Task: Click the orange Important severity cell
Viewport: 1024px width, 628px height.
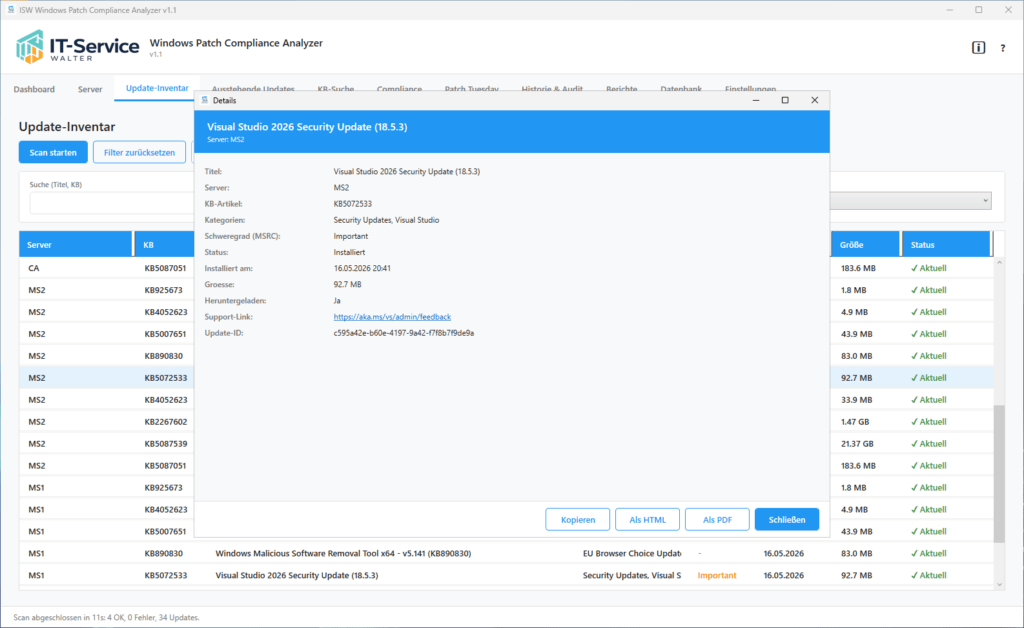Action: 716,575
